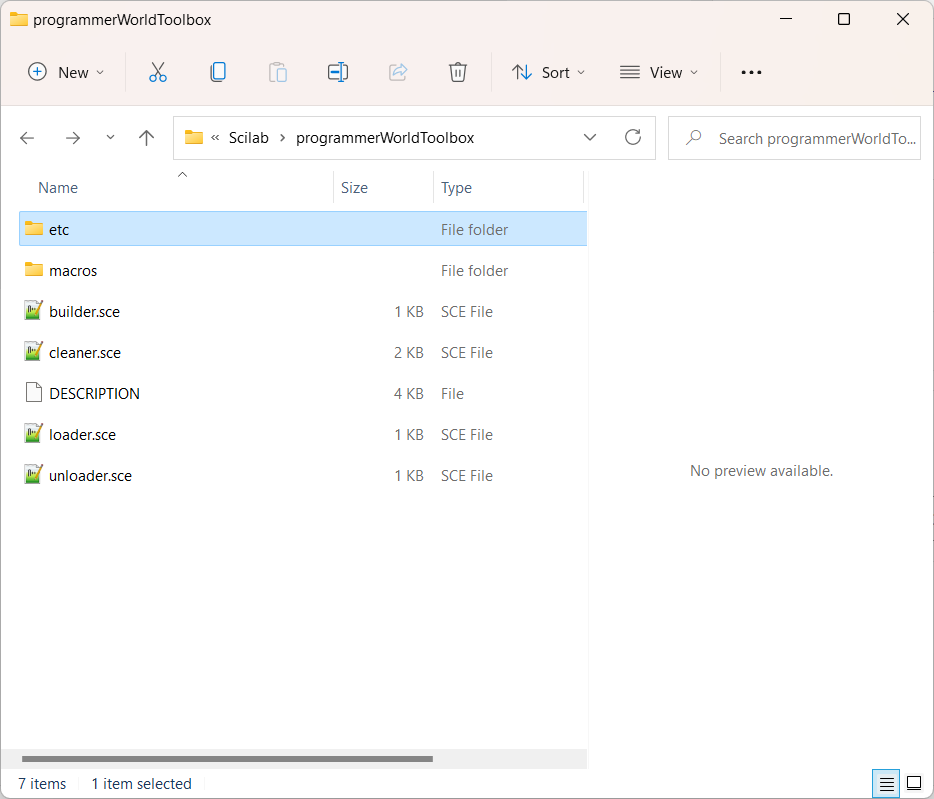
Task: Click the folder icon in address bar
Action: (194, 138)
